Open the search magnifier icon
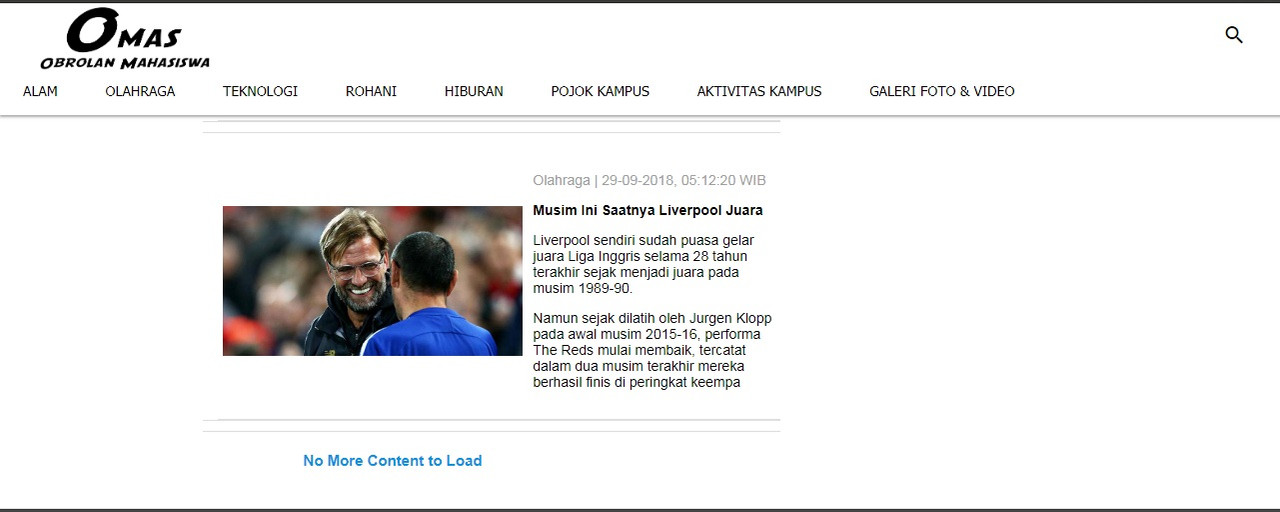The image size is (1280, 512). 1234,35
